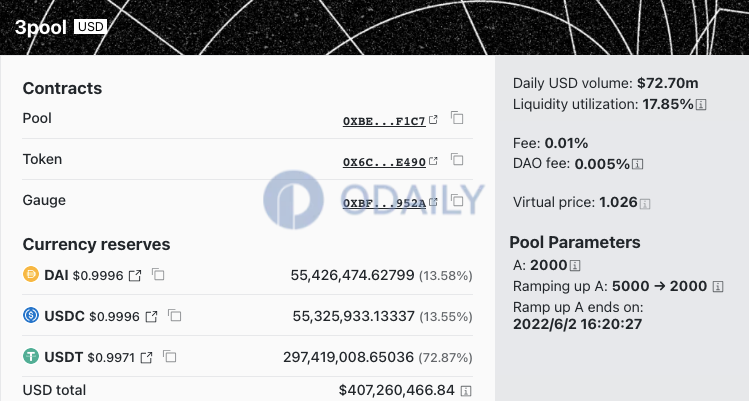Select USDC reserve amount 55,325,933.13337
The image size is (749, 401).
tap(353, 316)
